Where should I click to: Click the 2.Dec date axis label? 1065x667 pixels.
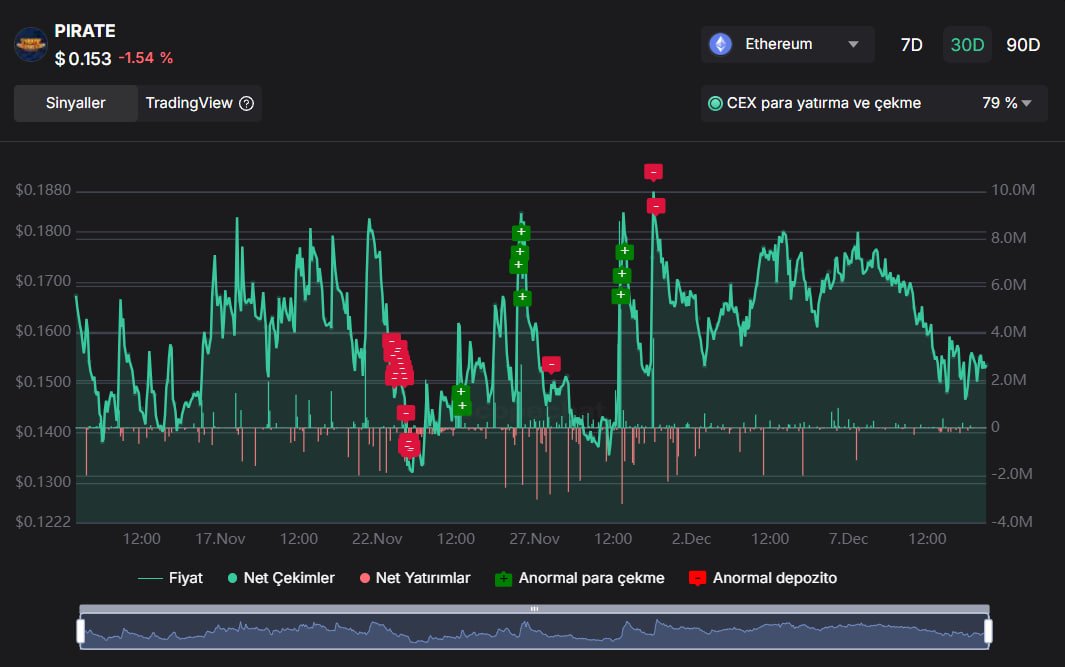(x=691, y=539)
